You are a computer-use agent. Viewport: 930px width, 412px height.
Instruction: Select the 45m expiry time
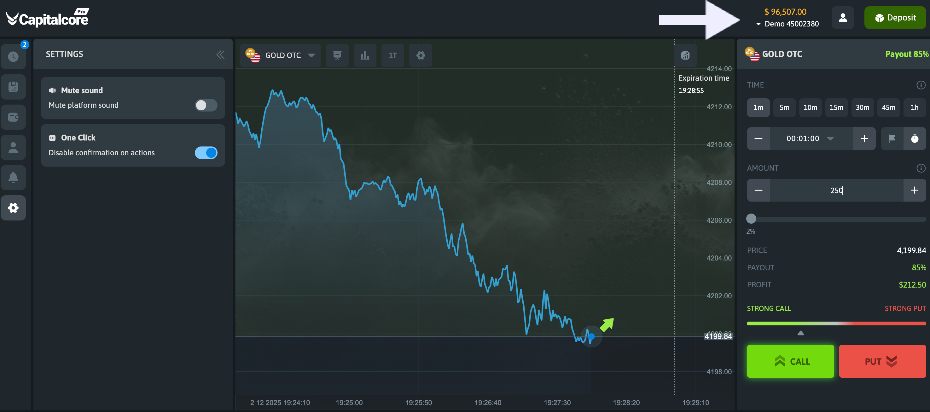(888, 108)
